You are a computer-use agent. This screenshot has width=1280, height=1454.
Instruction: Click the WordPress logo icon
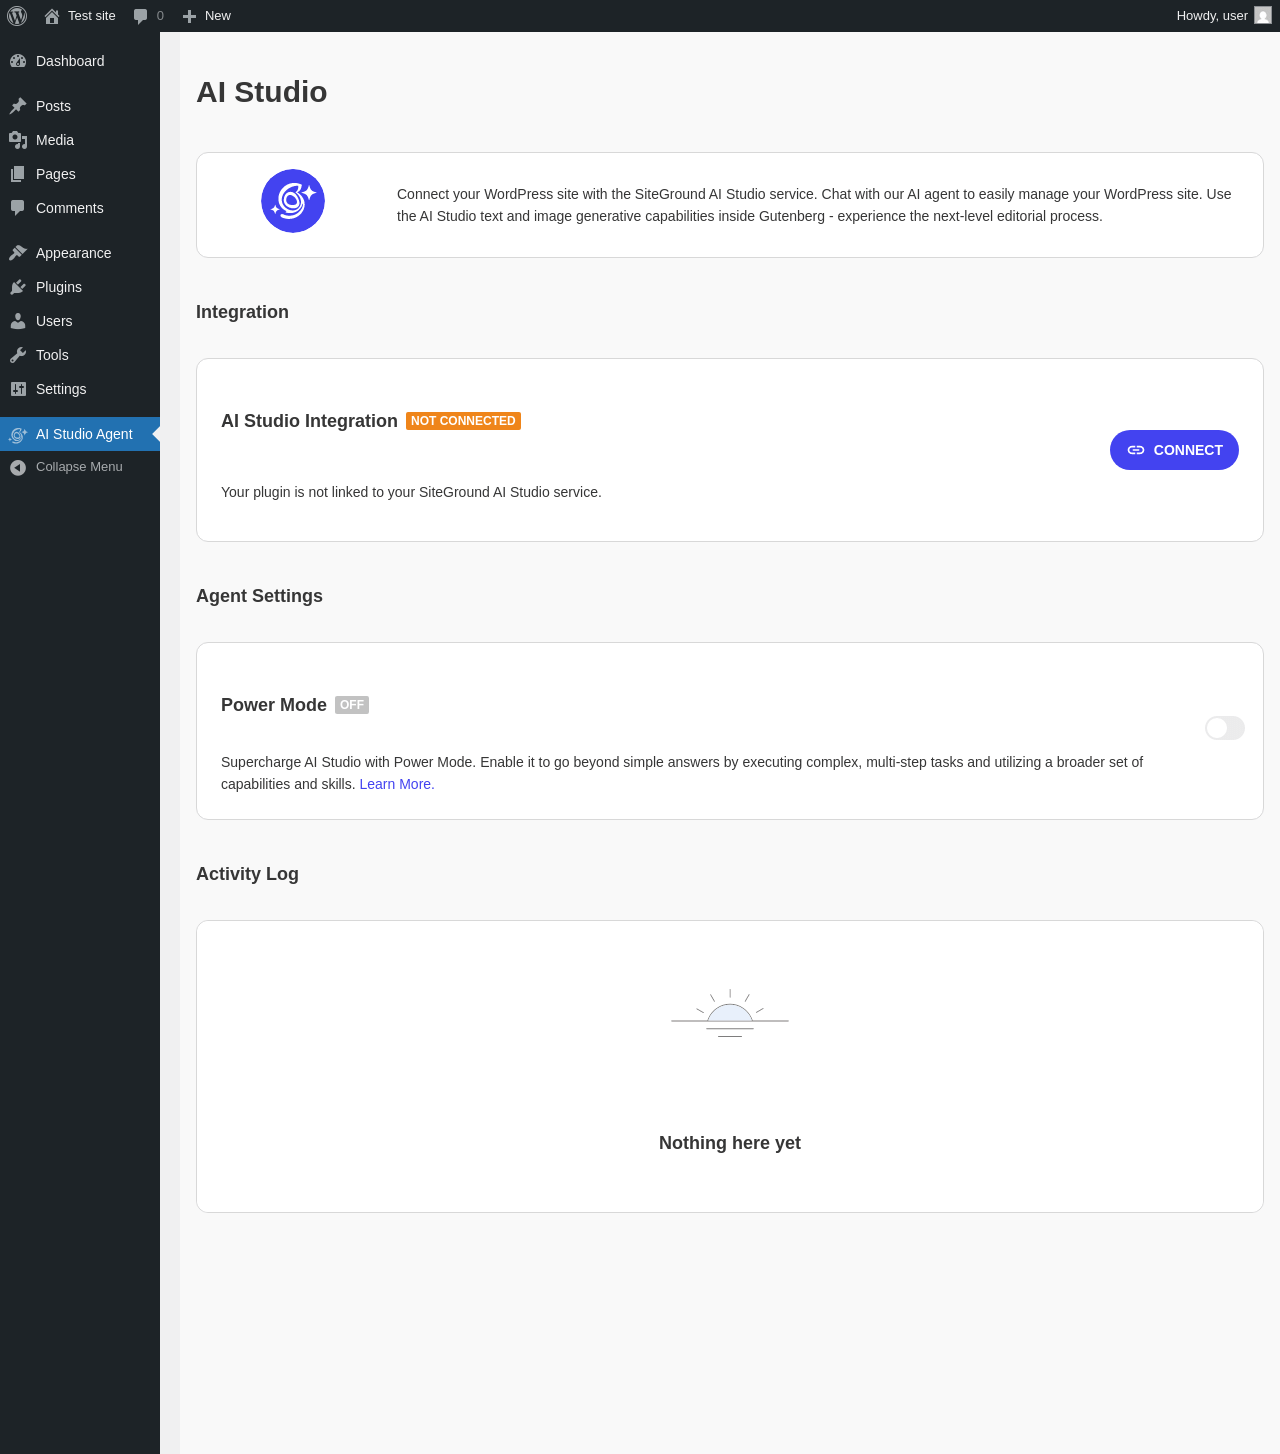tap(17, 16)
